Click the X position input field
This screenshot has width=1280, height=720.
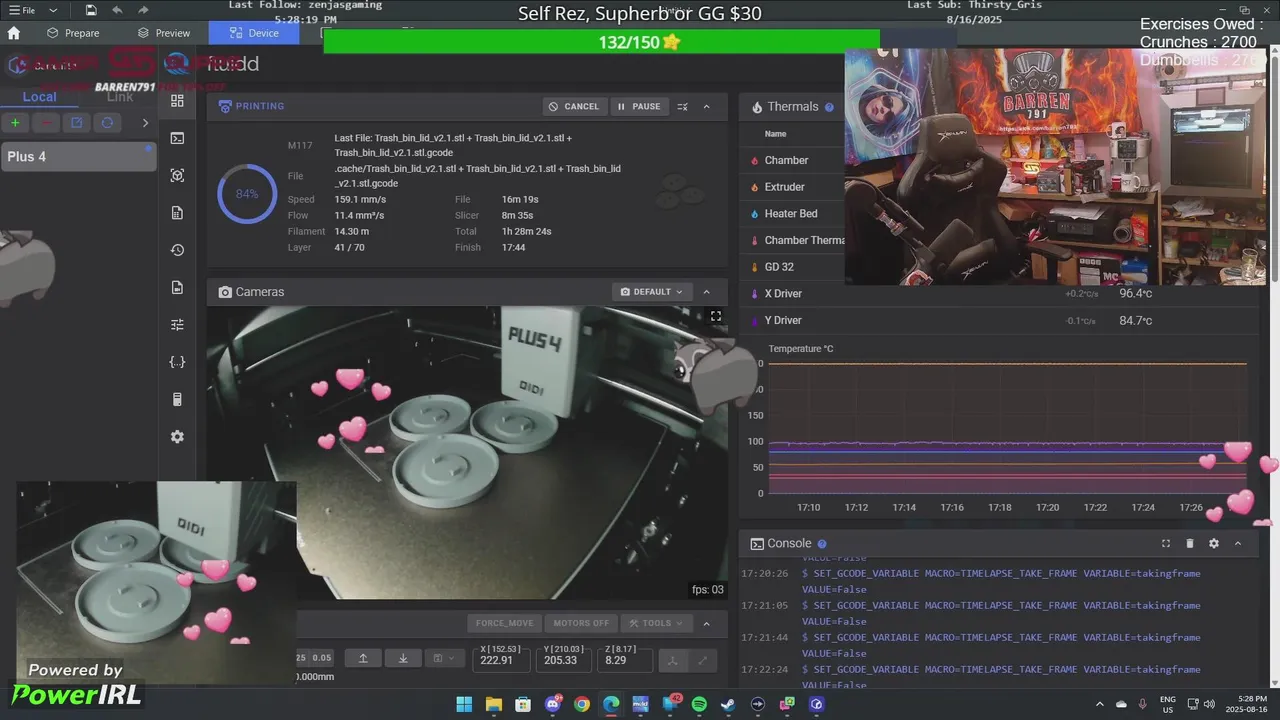(501, 659)
